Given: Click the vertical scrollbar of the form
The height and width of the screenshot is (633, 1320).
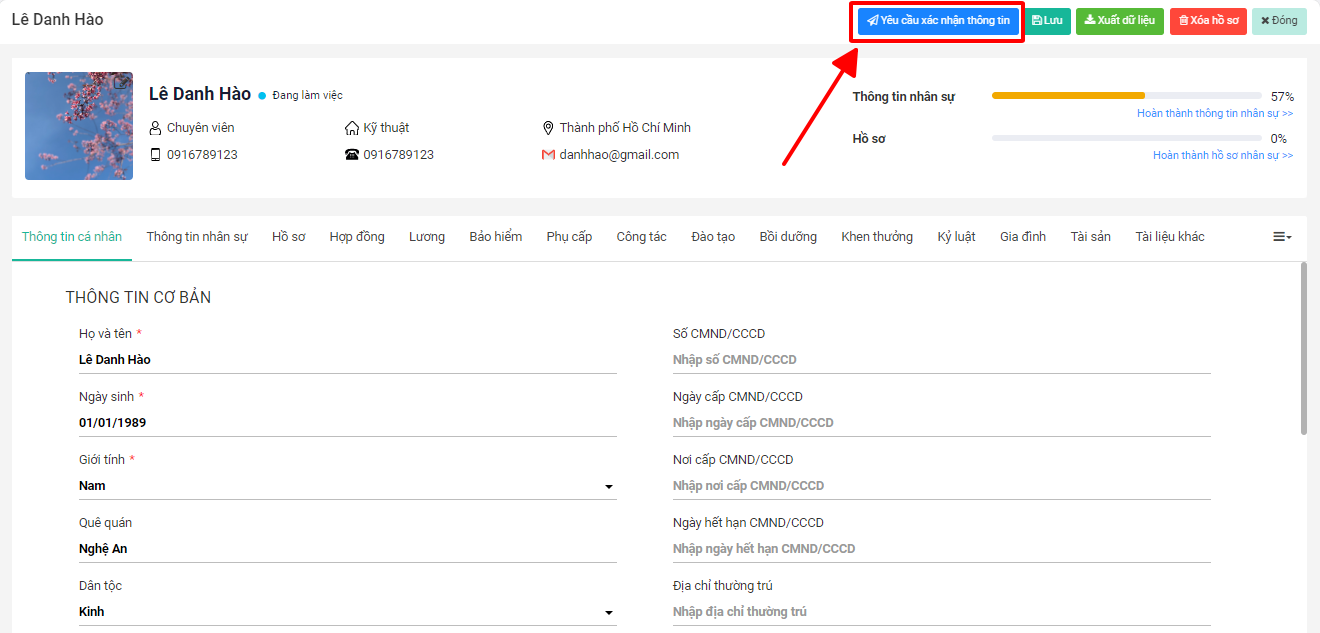Looking at the screenshot, I should pyautogui.click(x=1303, y=350).
